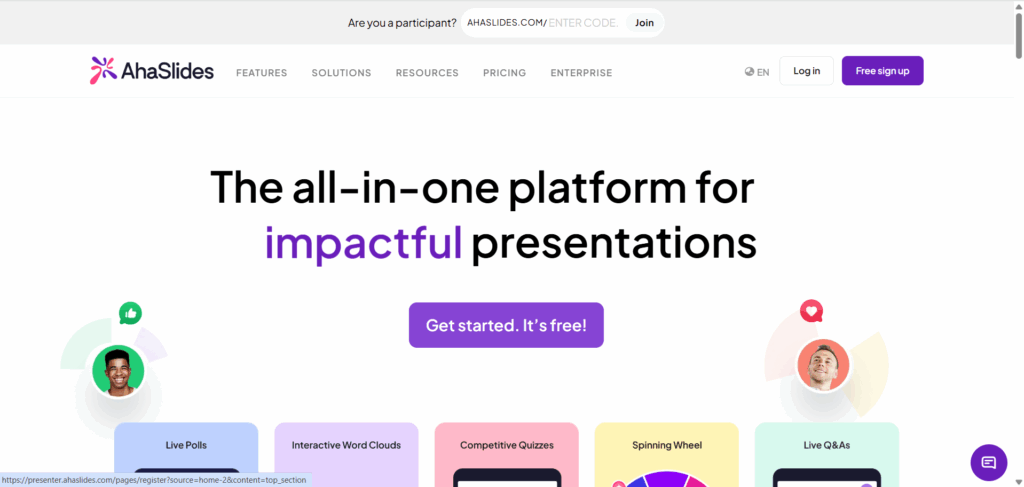The width and height of the screenshot is (1024, 487).
Task: Click the Log in button
Action: pyautogui.click(x=806, y=71)
